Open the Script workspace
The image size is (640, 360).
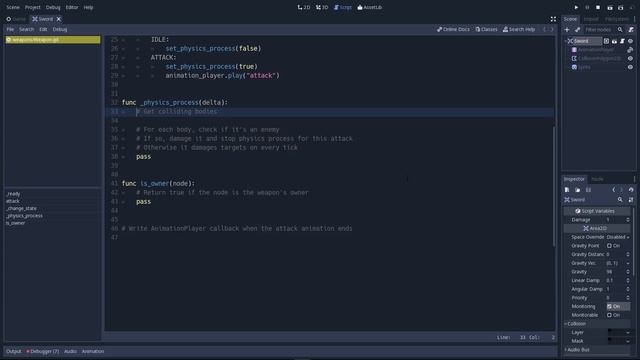pos(342,7)
